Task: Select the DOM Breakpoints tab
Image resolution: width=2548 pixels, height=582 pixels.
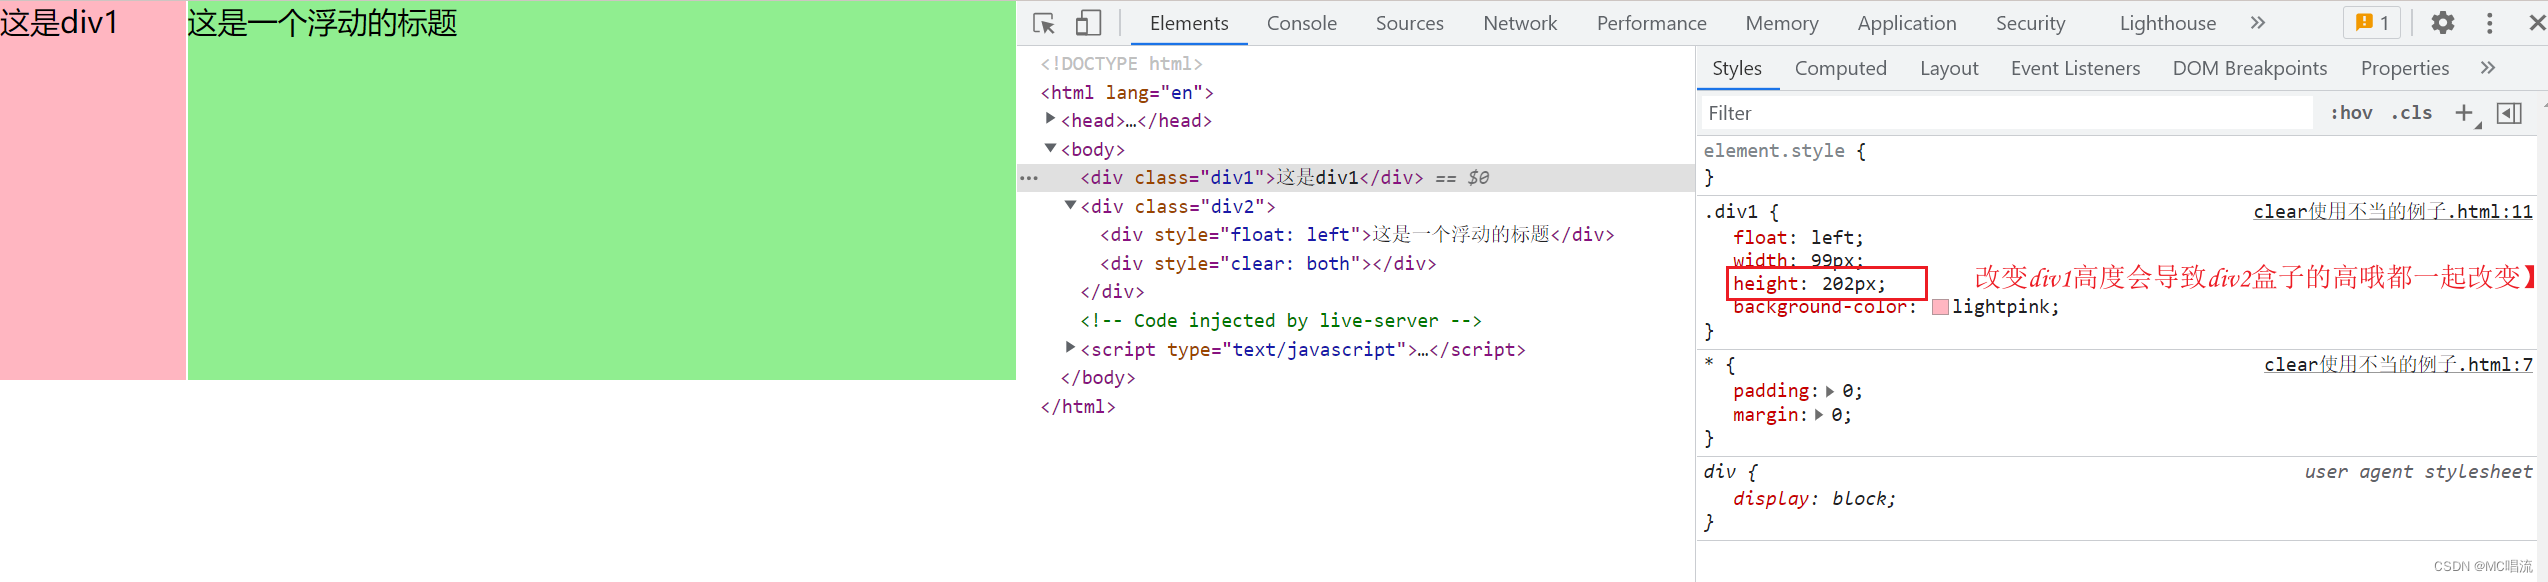Action: click(2249, 68)
